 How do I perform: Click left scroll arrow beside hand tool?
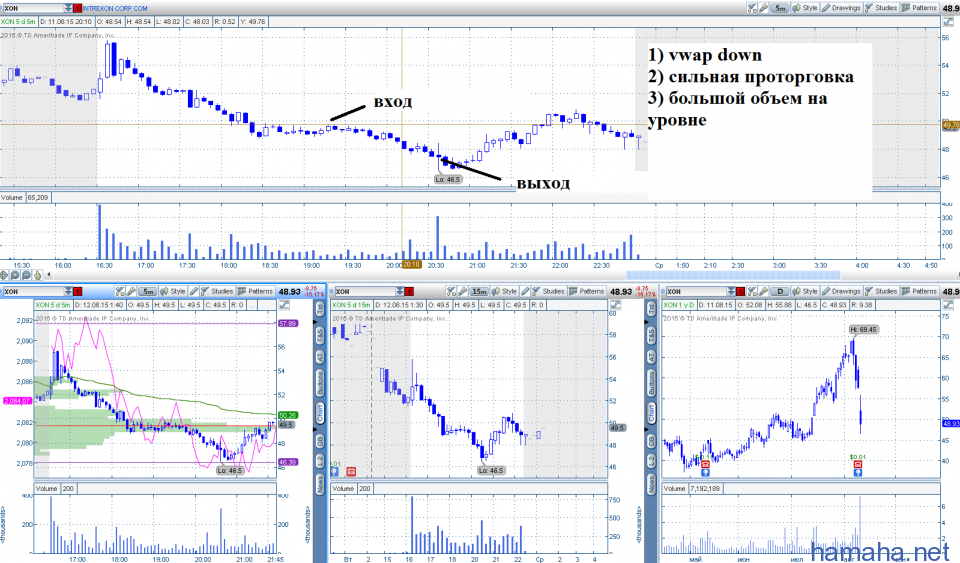(49, 275)
